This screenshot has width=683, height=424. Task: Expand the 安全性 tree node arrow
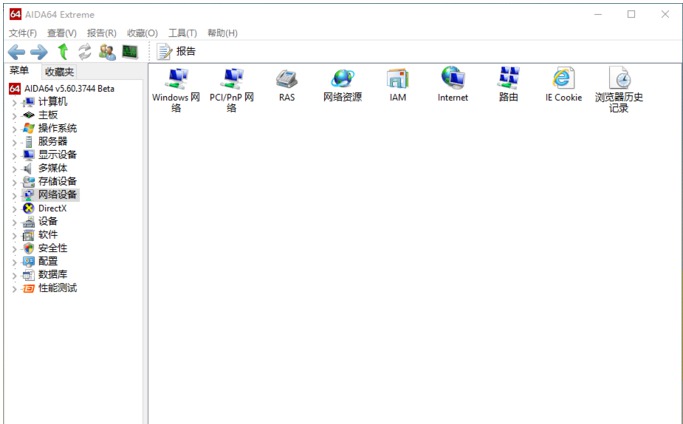(14, 249)
